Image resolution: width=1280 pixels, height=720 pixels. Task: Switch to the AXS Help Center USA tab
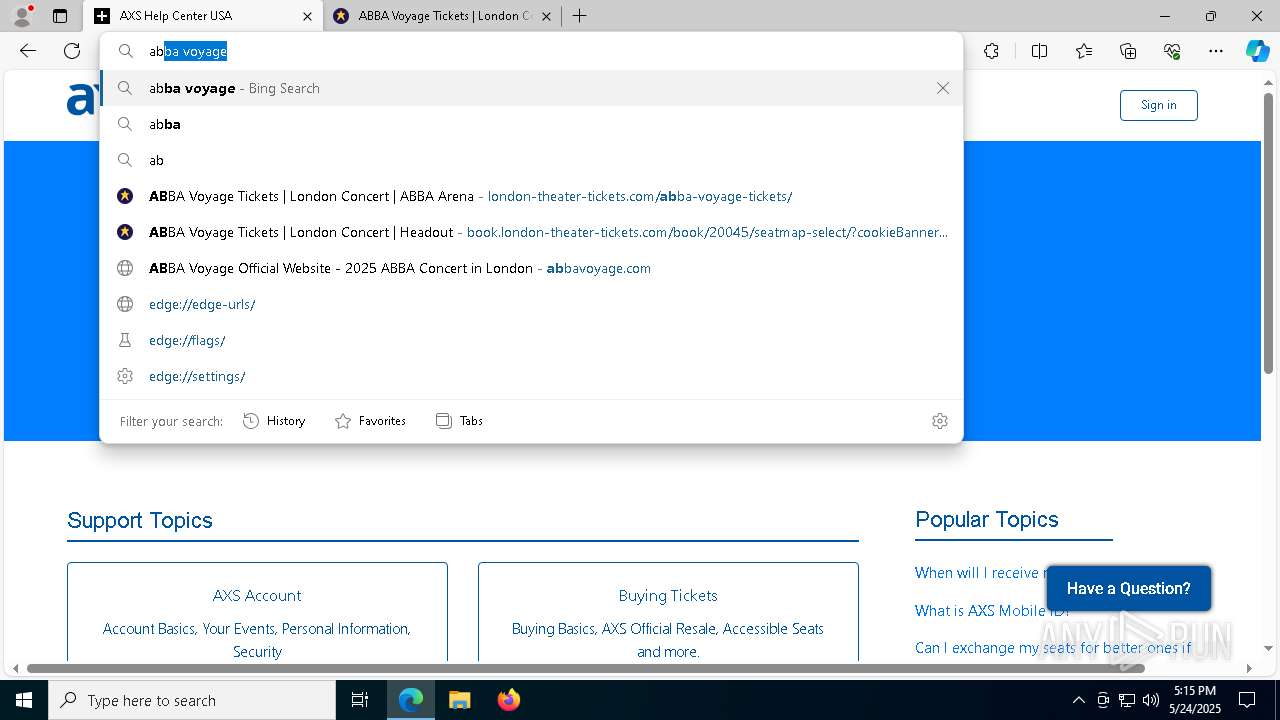pyautogui.click(x=203, y=16)
